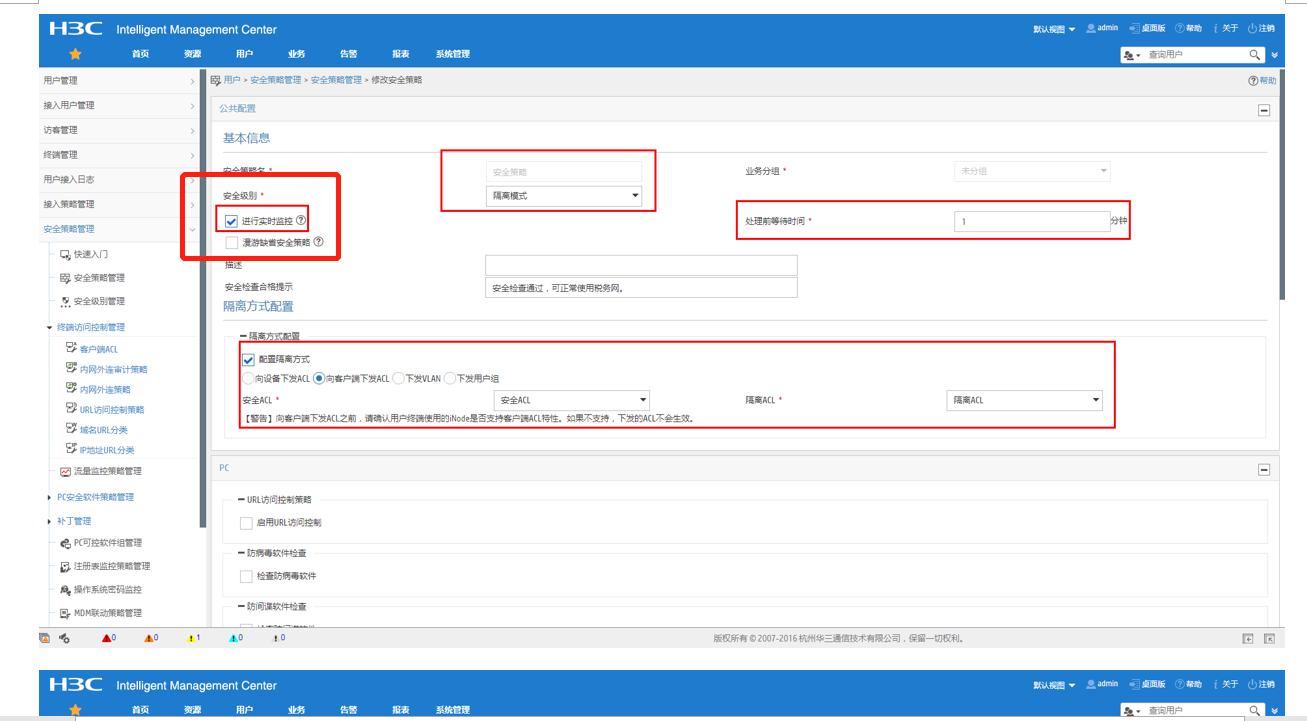The height and width of the screenshot is (721, 1307).
Task: Expand the PC安全软件策略管理 tree group
Action: 49,497
